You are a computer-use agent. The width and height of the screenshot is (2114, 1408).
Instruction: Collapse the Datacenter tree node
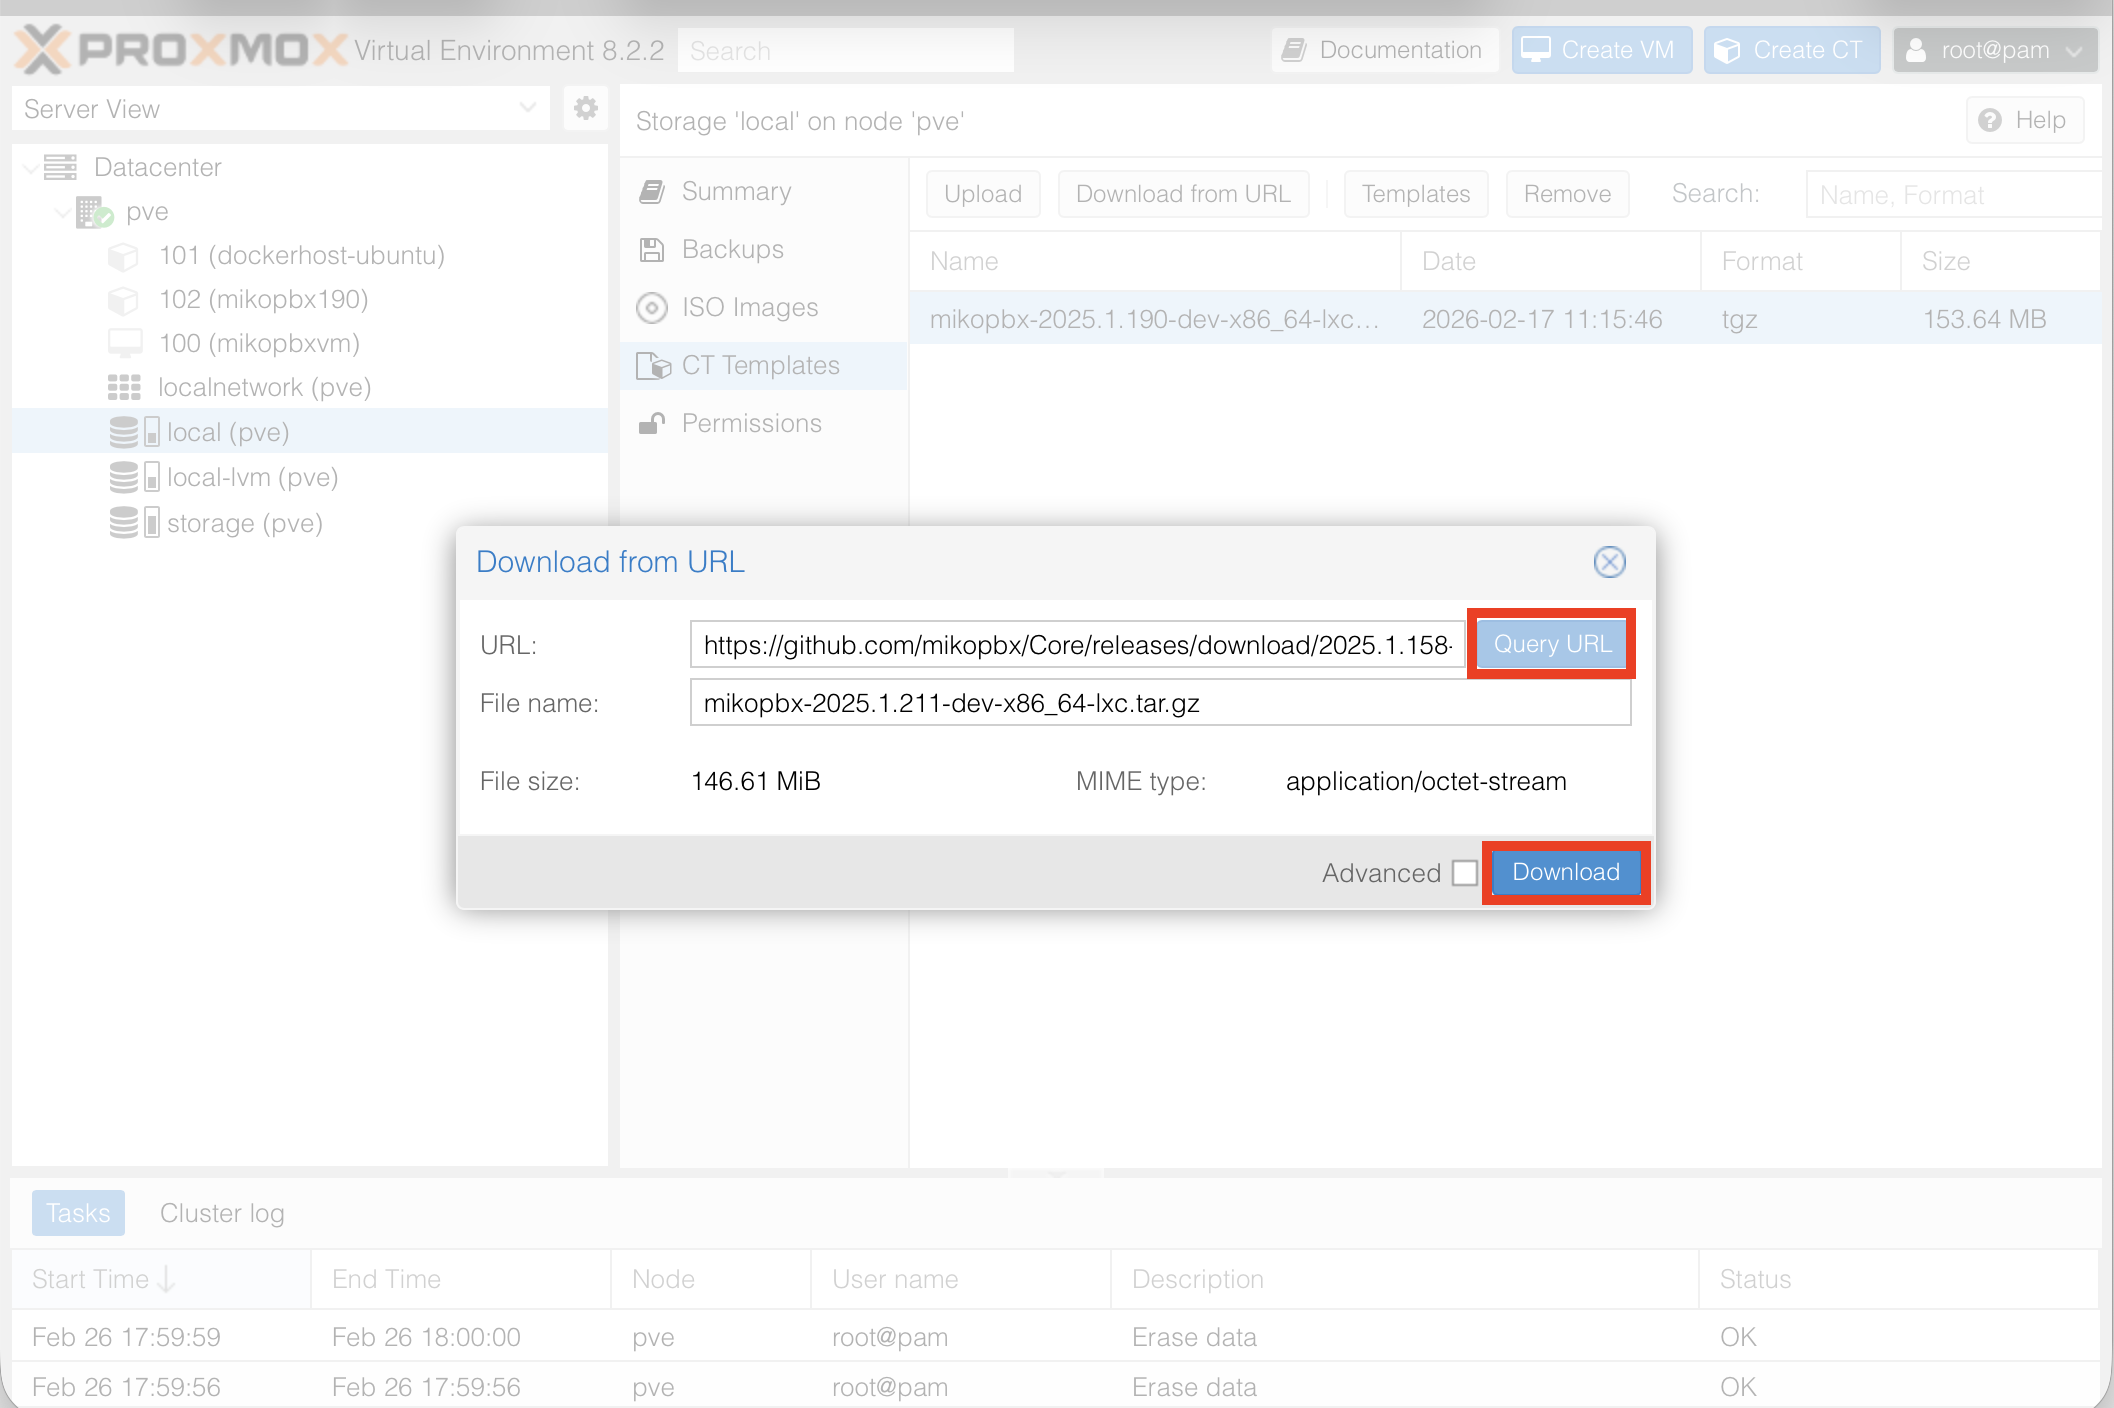(30, 167)
